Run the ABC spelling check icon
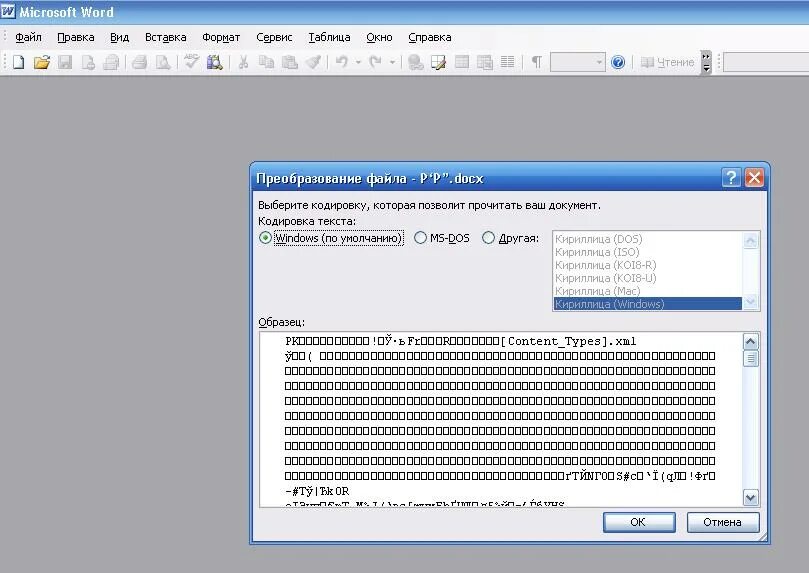This screenshot has height=573, width=809. click(x=191, y=61)
